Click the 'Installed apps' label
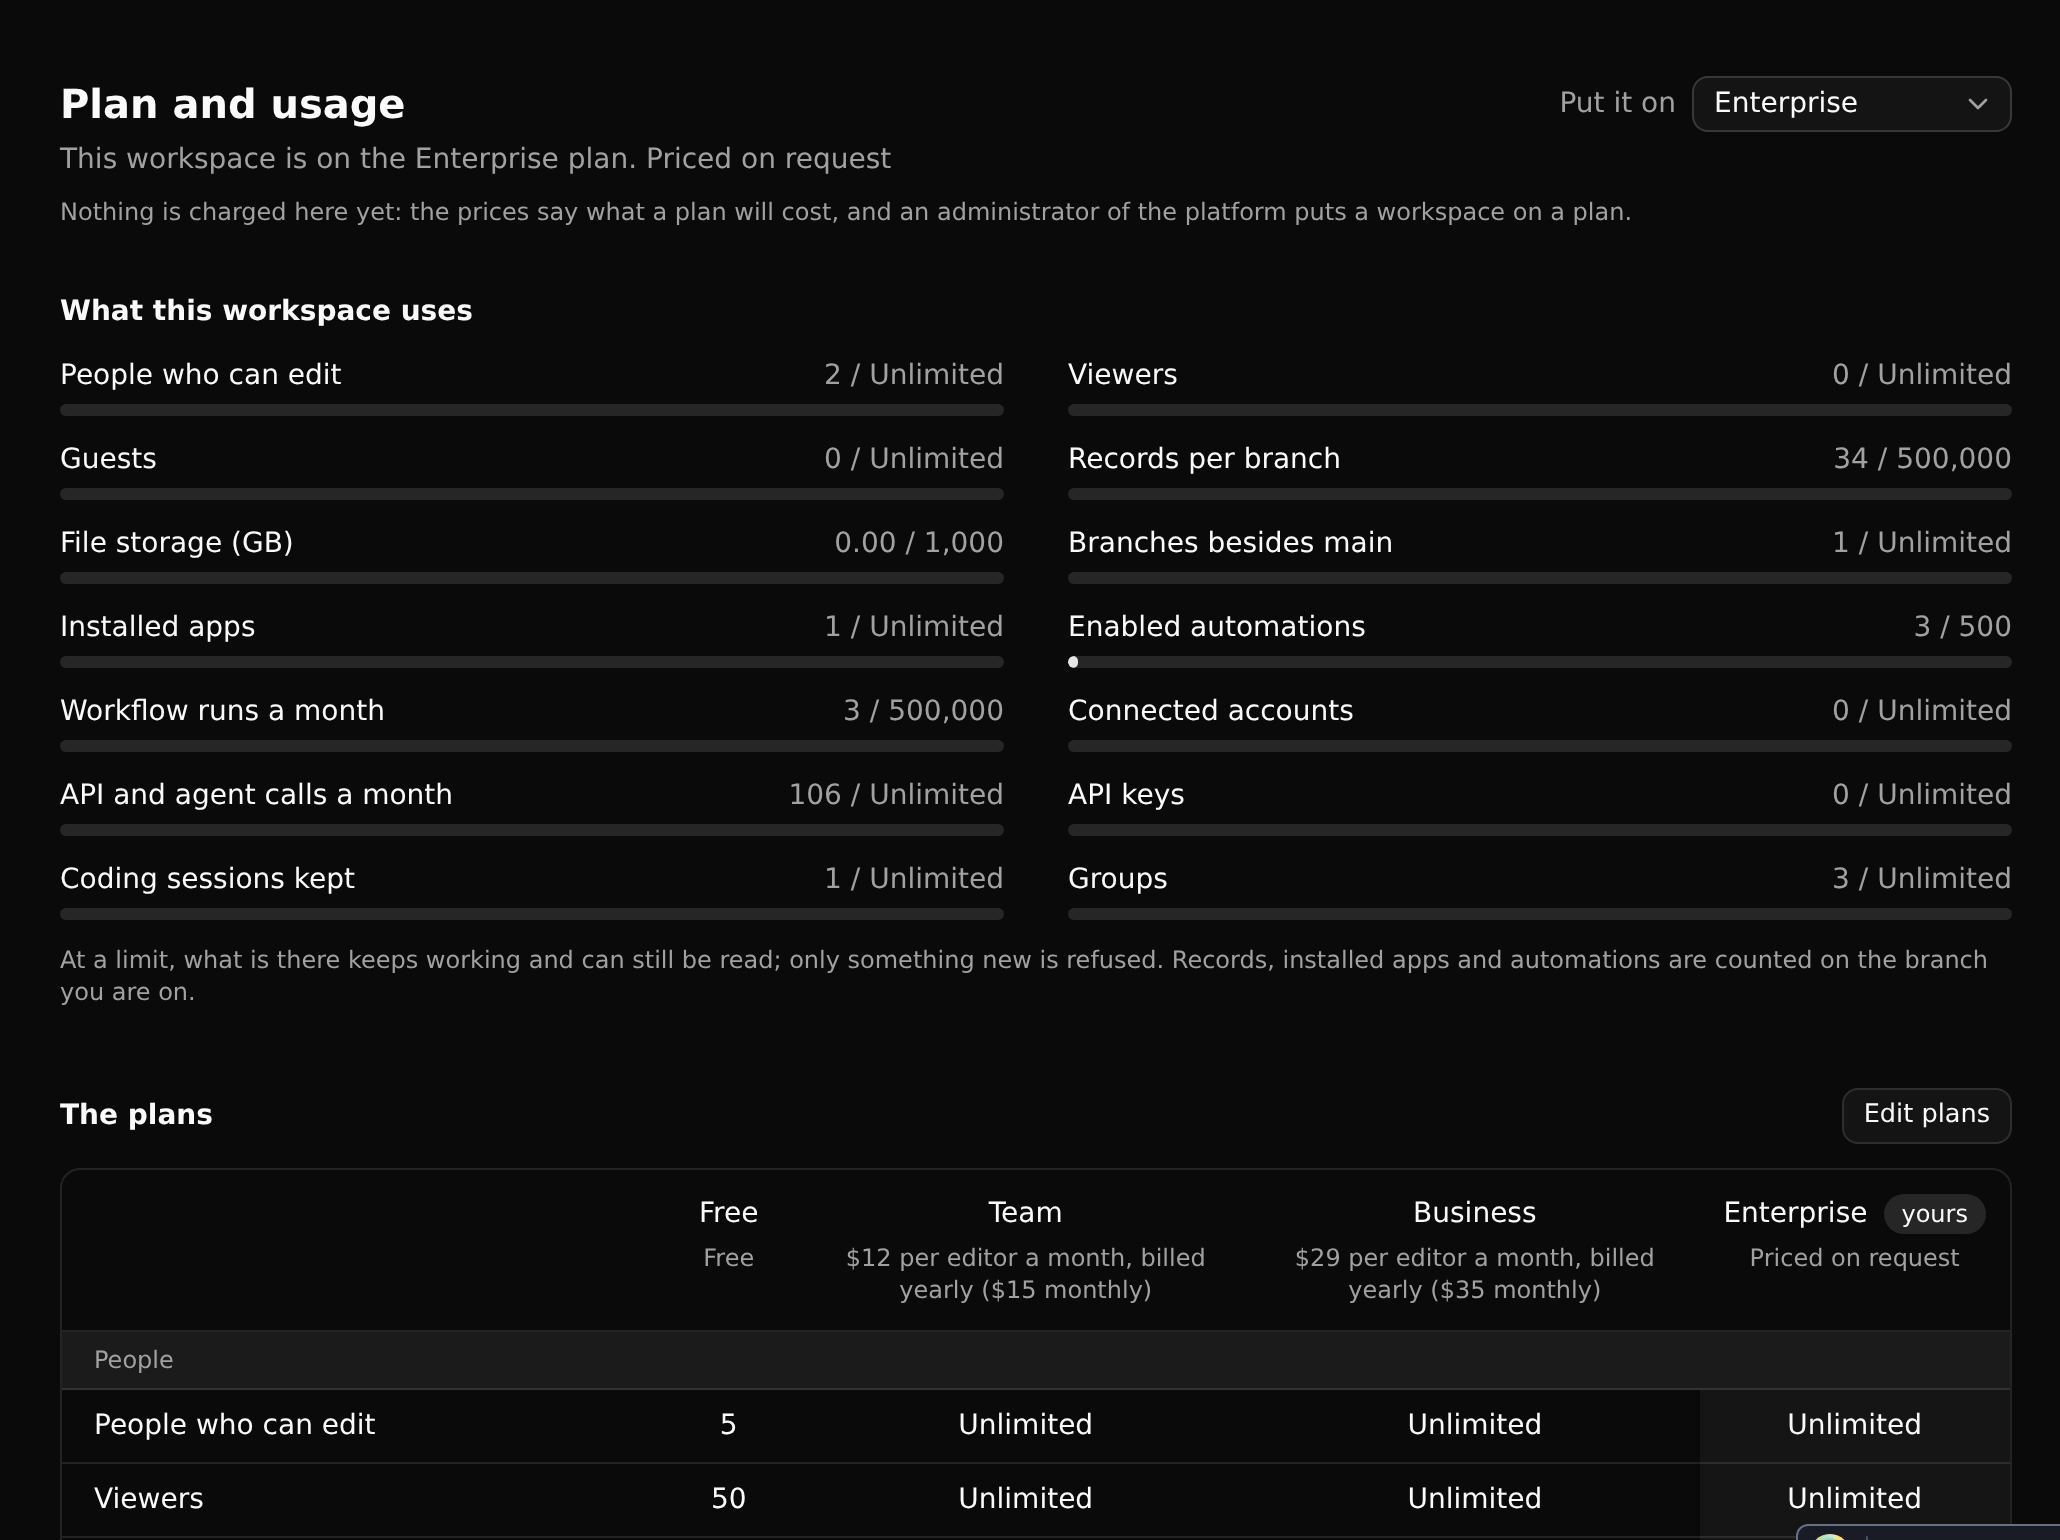The image size is (2060, 1540). 157,626
